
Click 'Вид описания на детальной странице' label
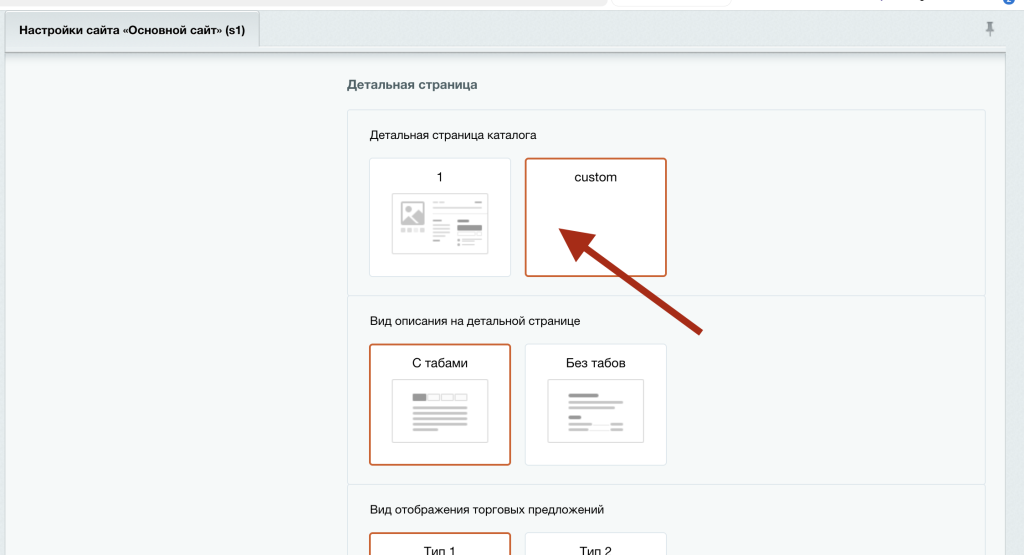[x=475, y=321]
